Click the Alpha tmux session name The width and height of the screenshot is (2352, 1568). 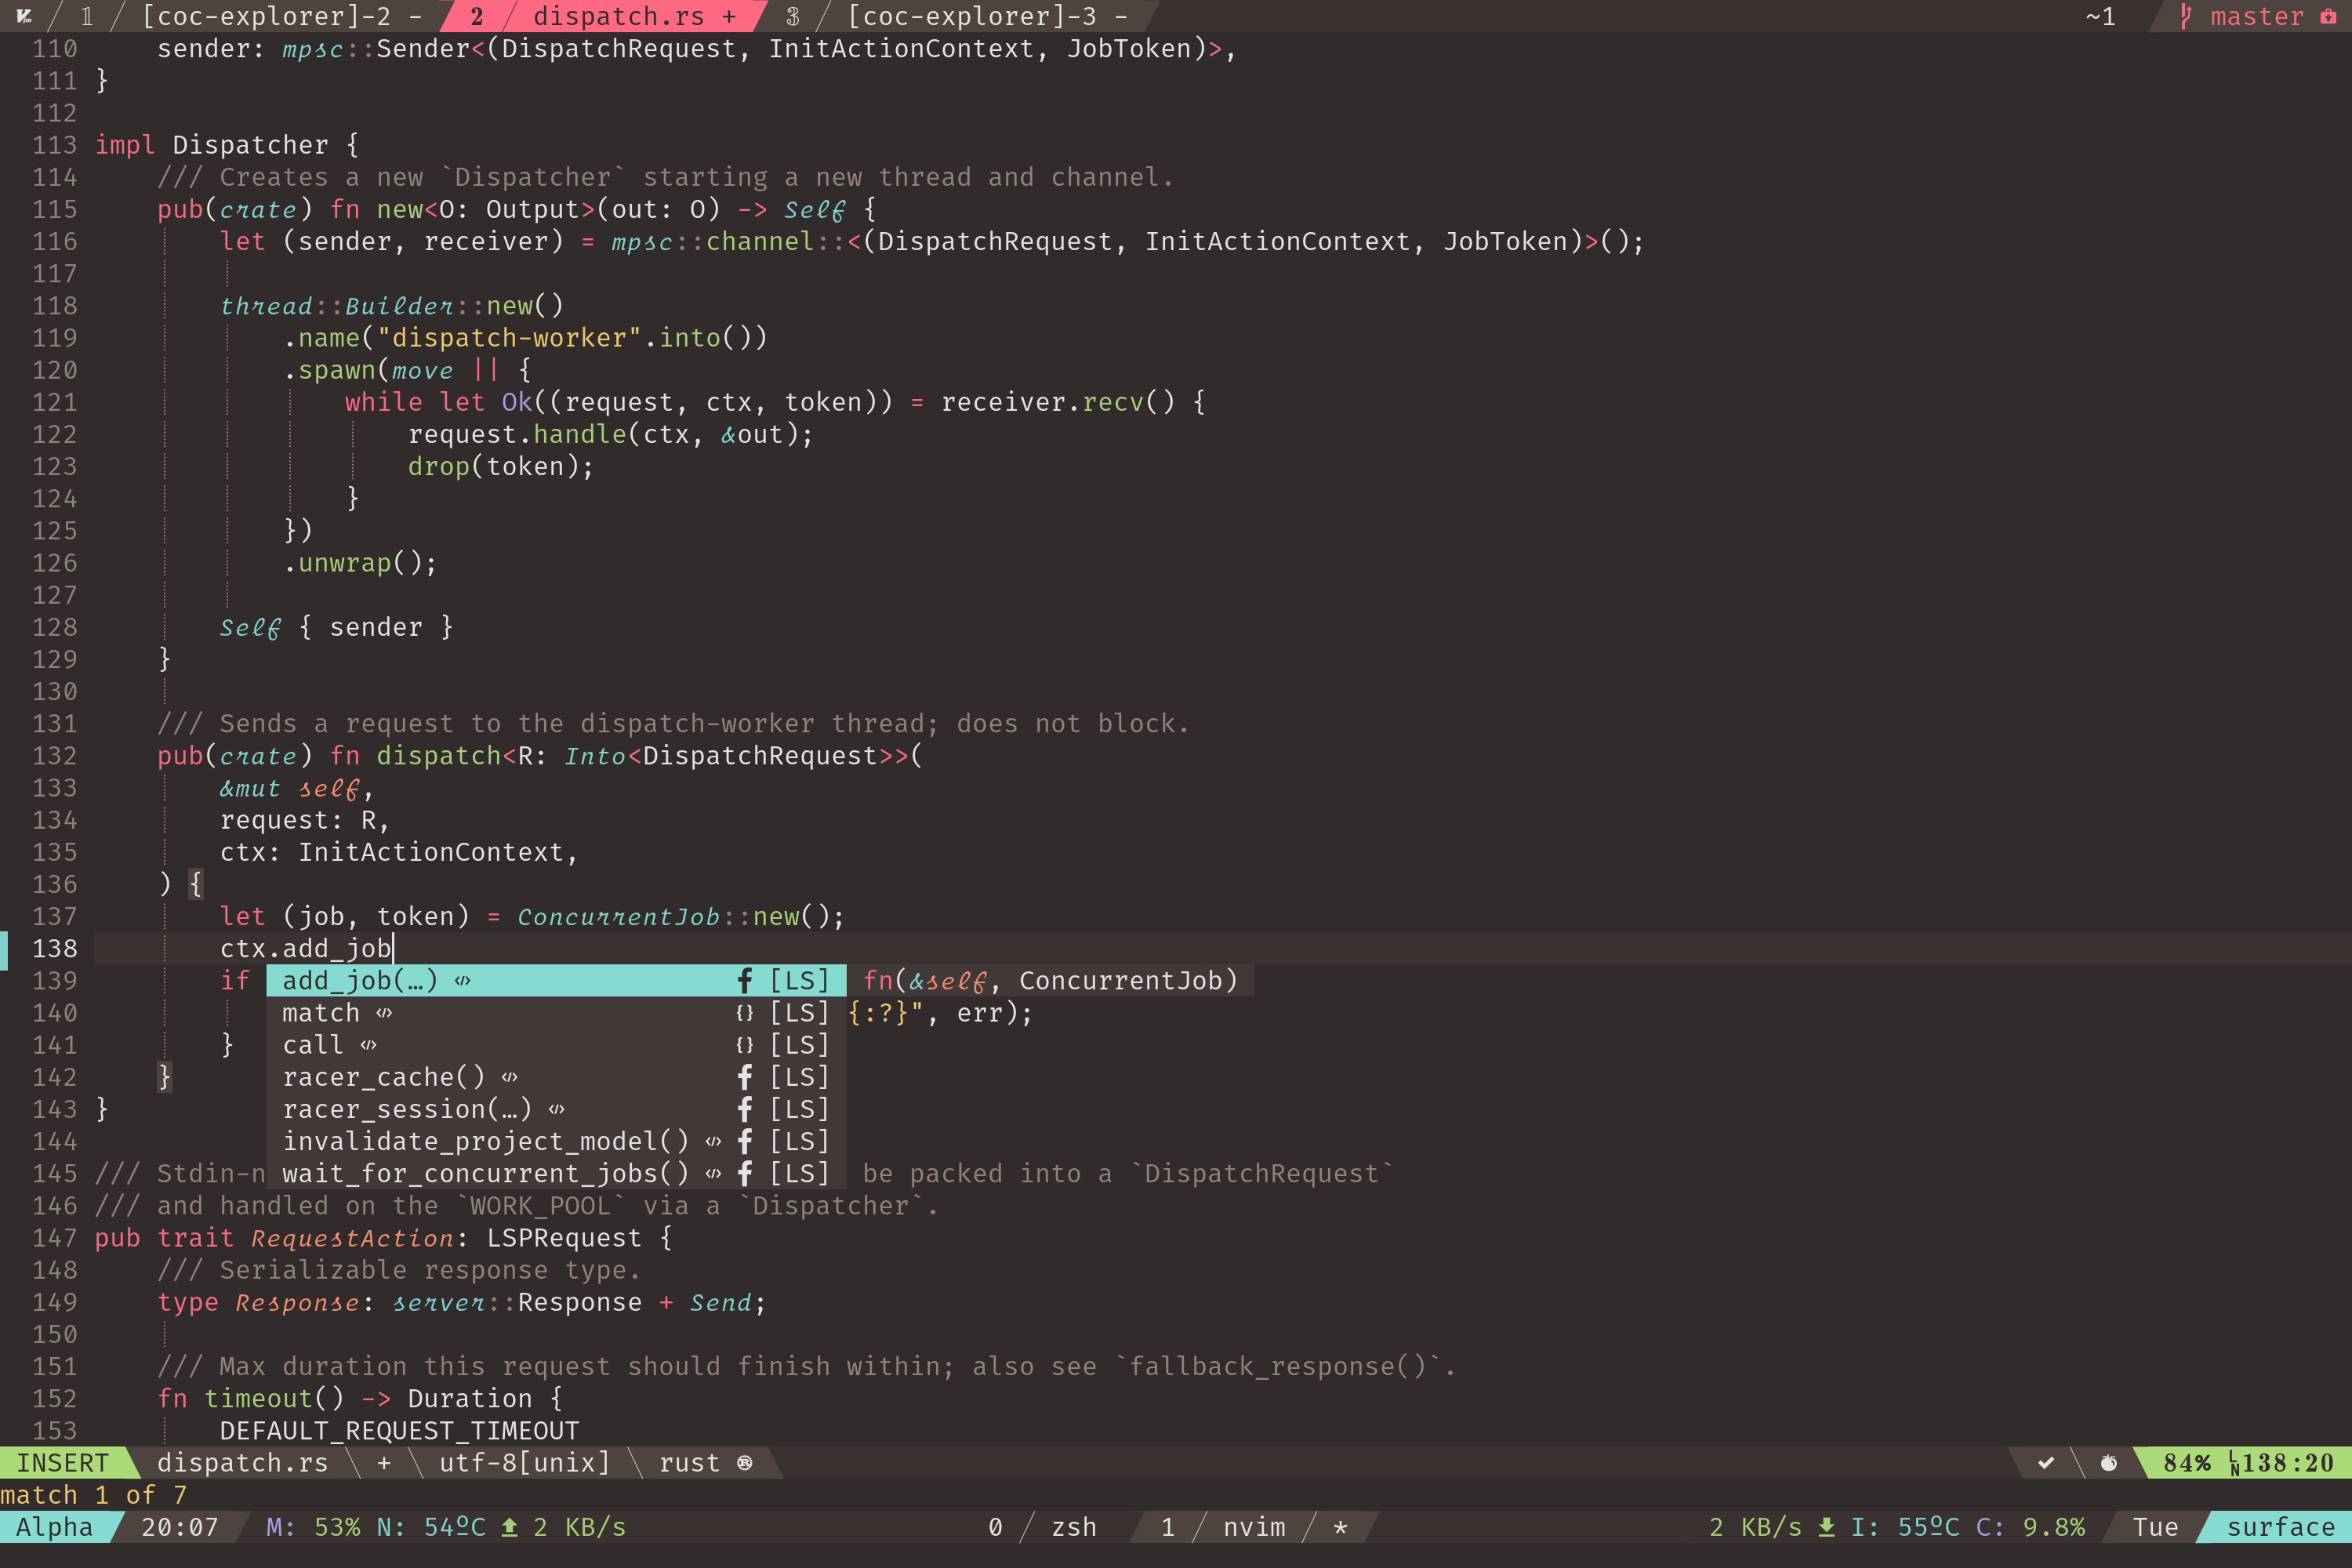tap(54, 1527)
